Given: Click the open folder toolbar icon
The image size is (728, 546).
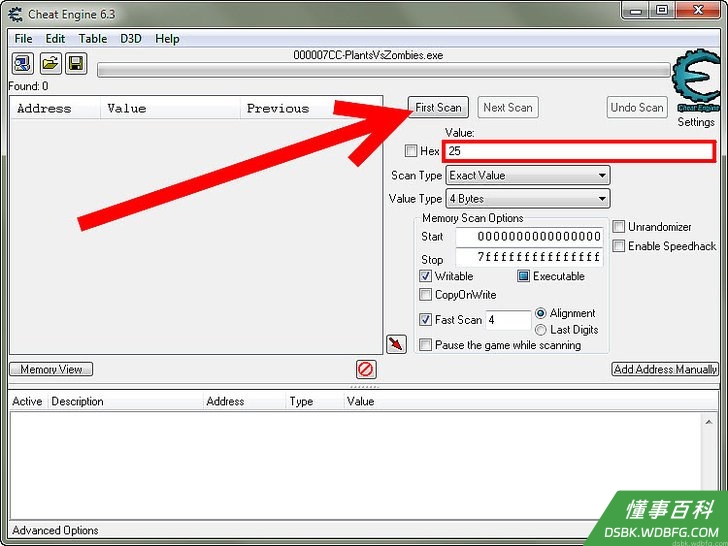Looking at the screenshot, I should coord(50,63).
